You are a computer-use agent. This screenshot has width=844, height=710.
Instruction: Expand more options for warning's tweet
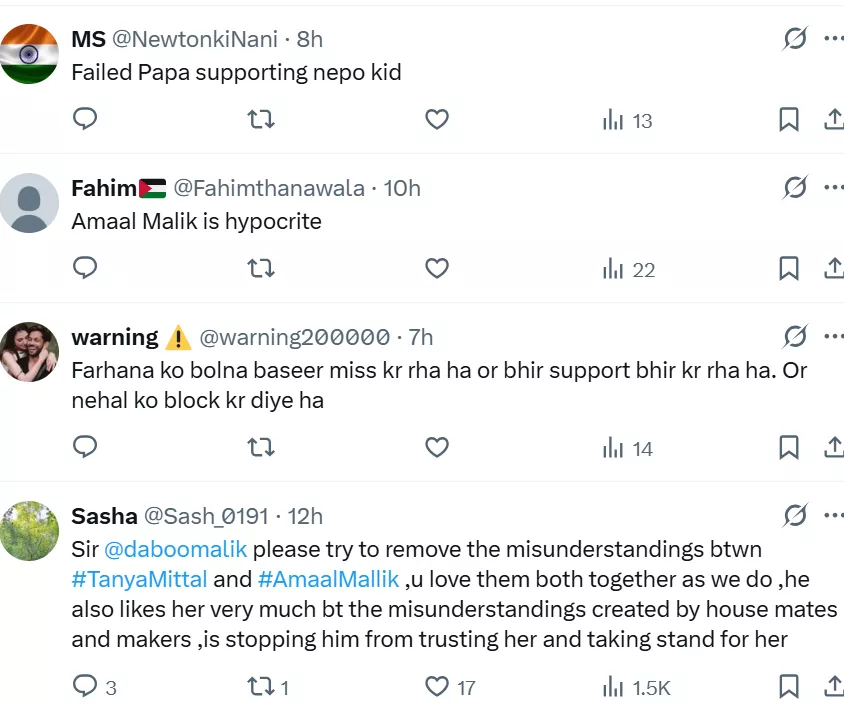point(833,337)
